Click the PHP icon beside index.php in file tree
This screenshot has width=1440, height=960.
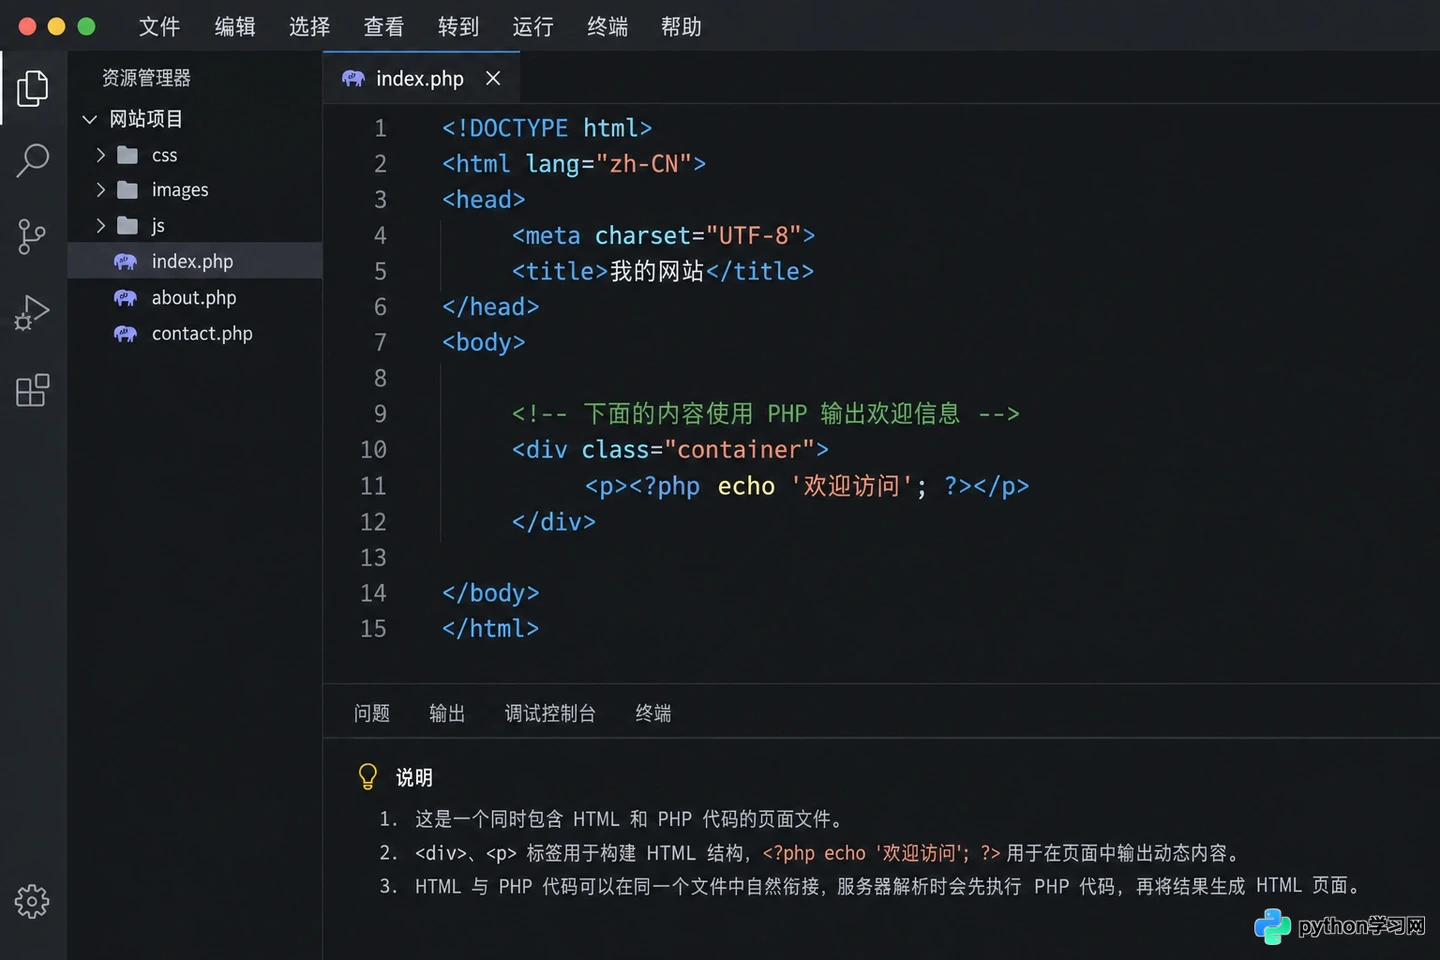coord(125,262)
